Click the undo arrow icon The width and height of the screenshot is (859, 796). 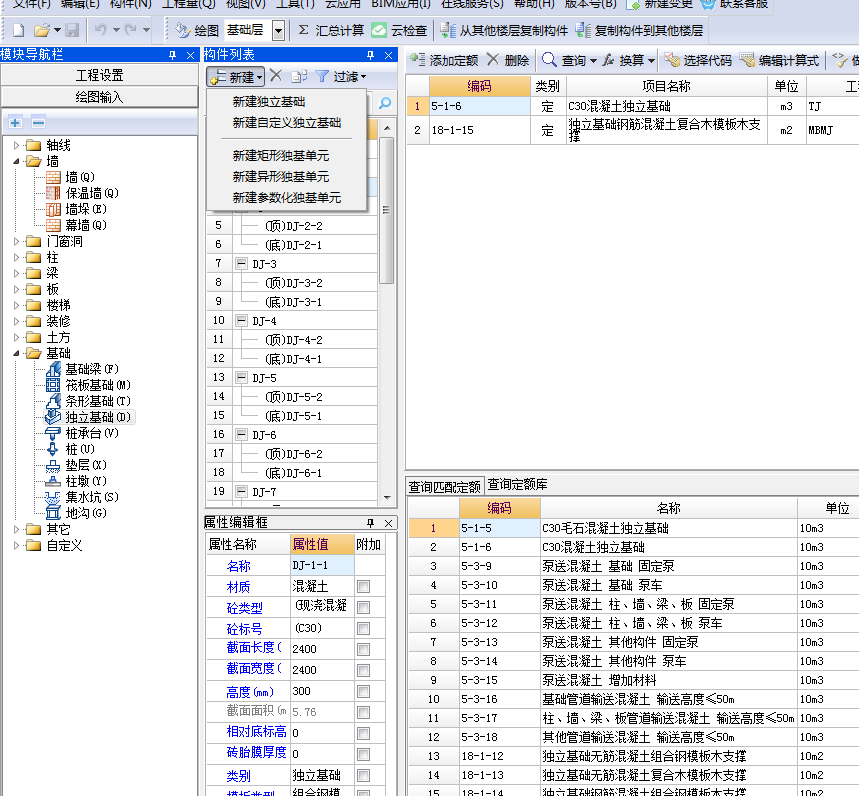100,30
